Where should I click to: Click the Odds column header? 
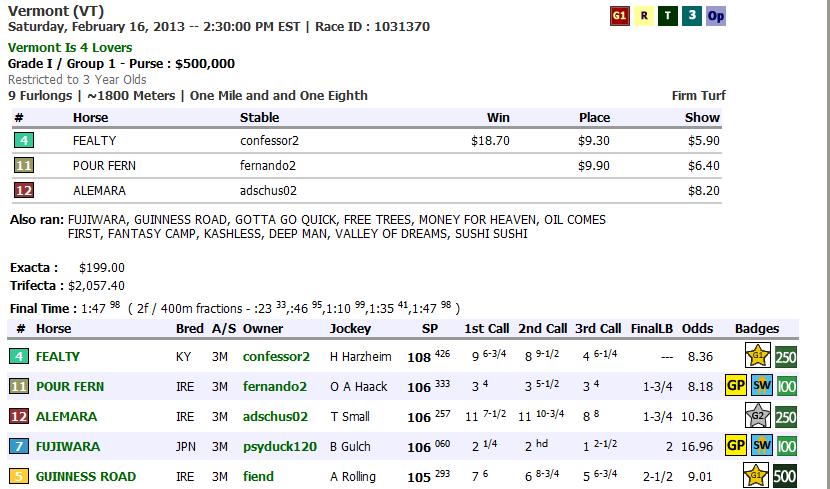698,328
